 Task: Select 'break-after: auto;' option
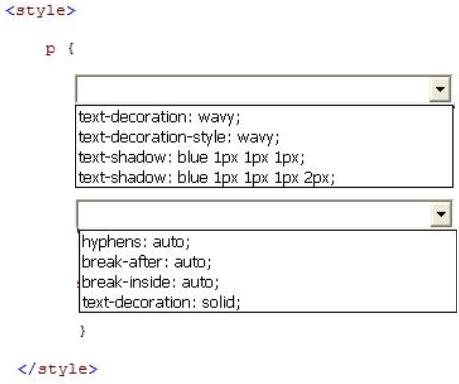[147, 262]
